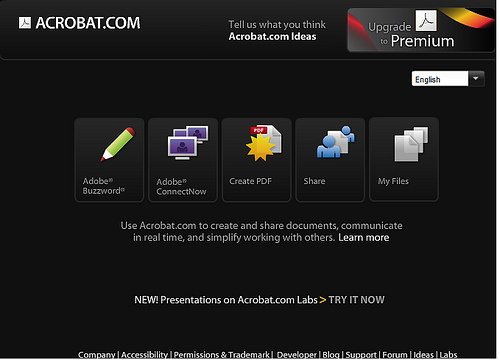Click the 'Adobe ConnectNow' tile label

[181, 187]
